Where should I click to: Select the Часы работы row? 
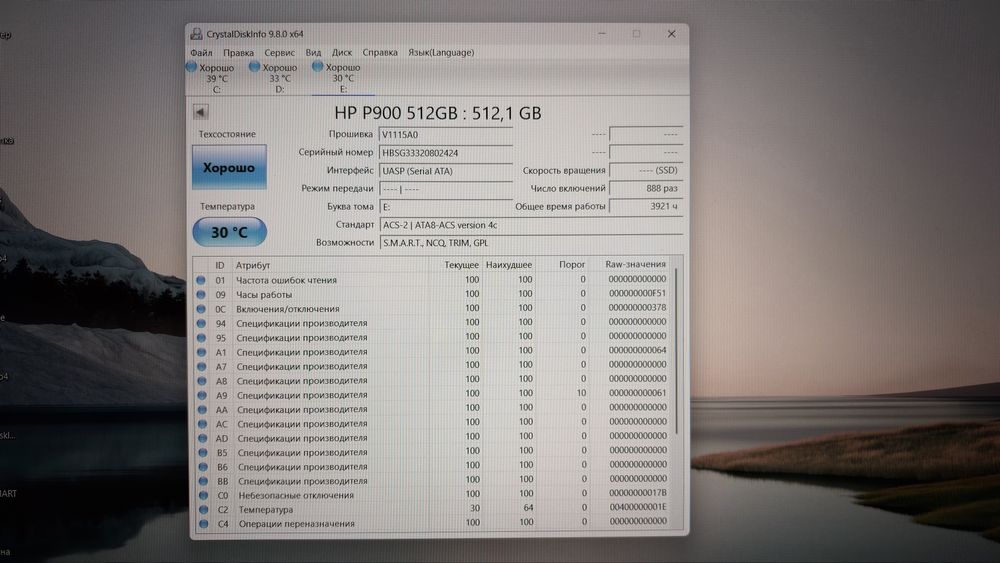click(x=432, y=295)
